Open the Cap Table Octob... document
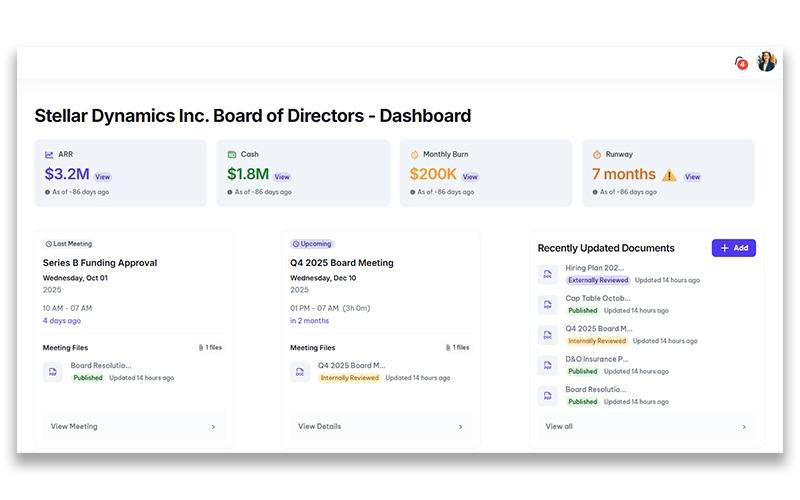Viewport: 800px width, 500px height. click(x=597, y=298)
